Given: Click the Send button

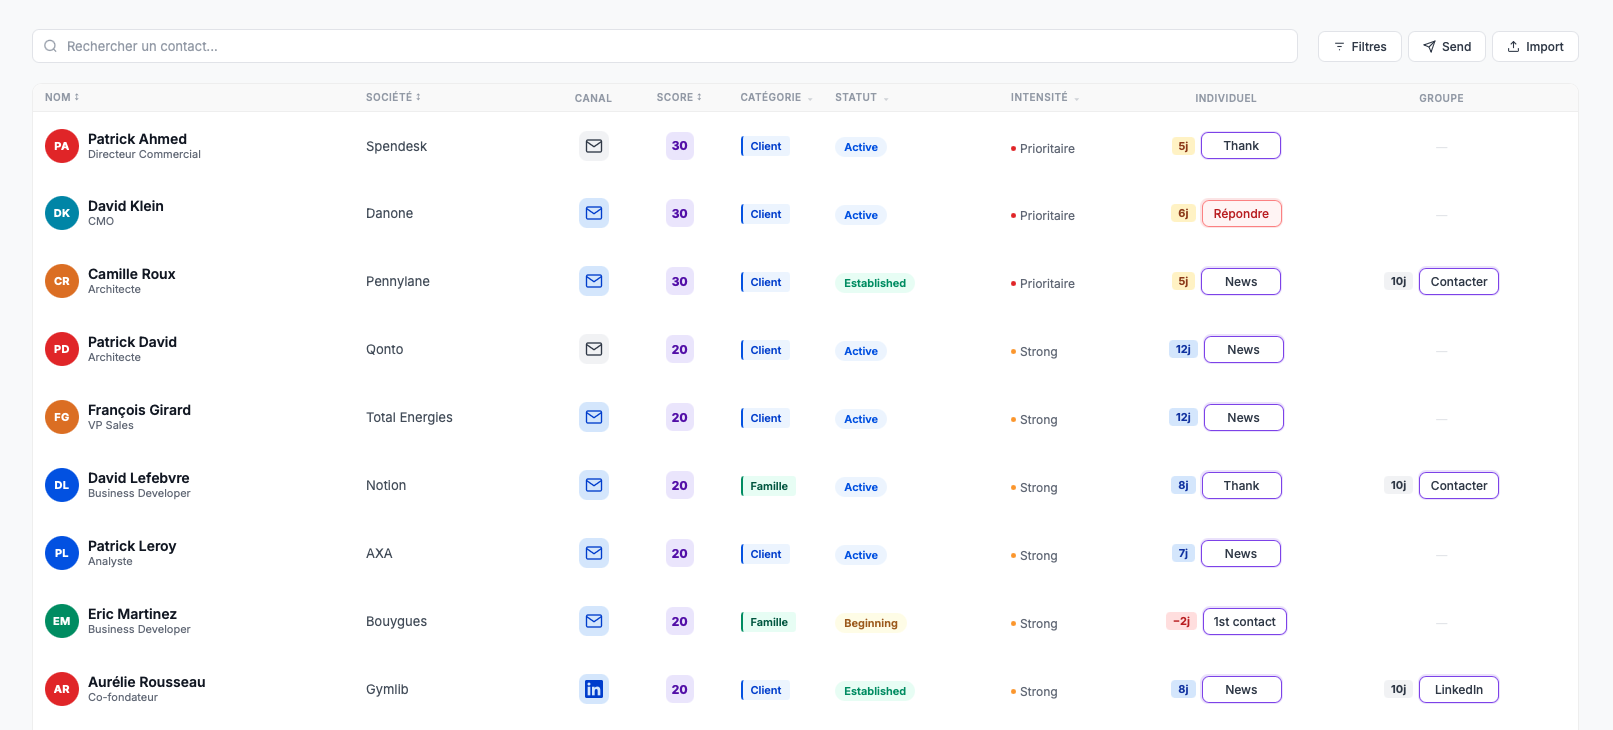Looking at the screenshot, I should (x=1447, y=47).
